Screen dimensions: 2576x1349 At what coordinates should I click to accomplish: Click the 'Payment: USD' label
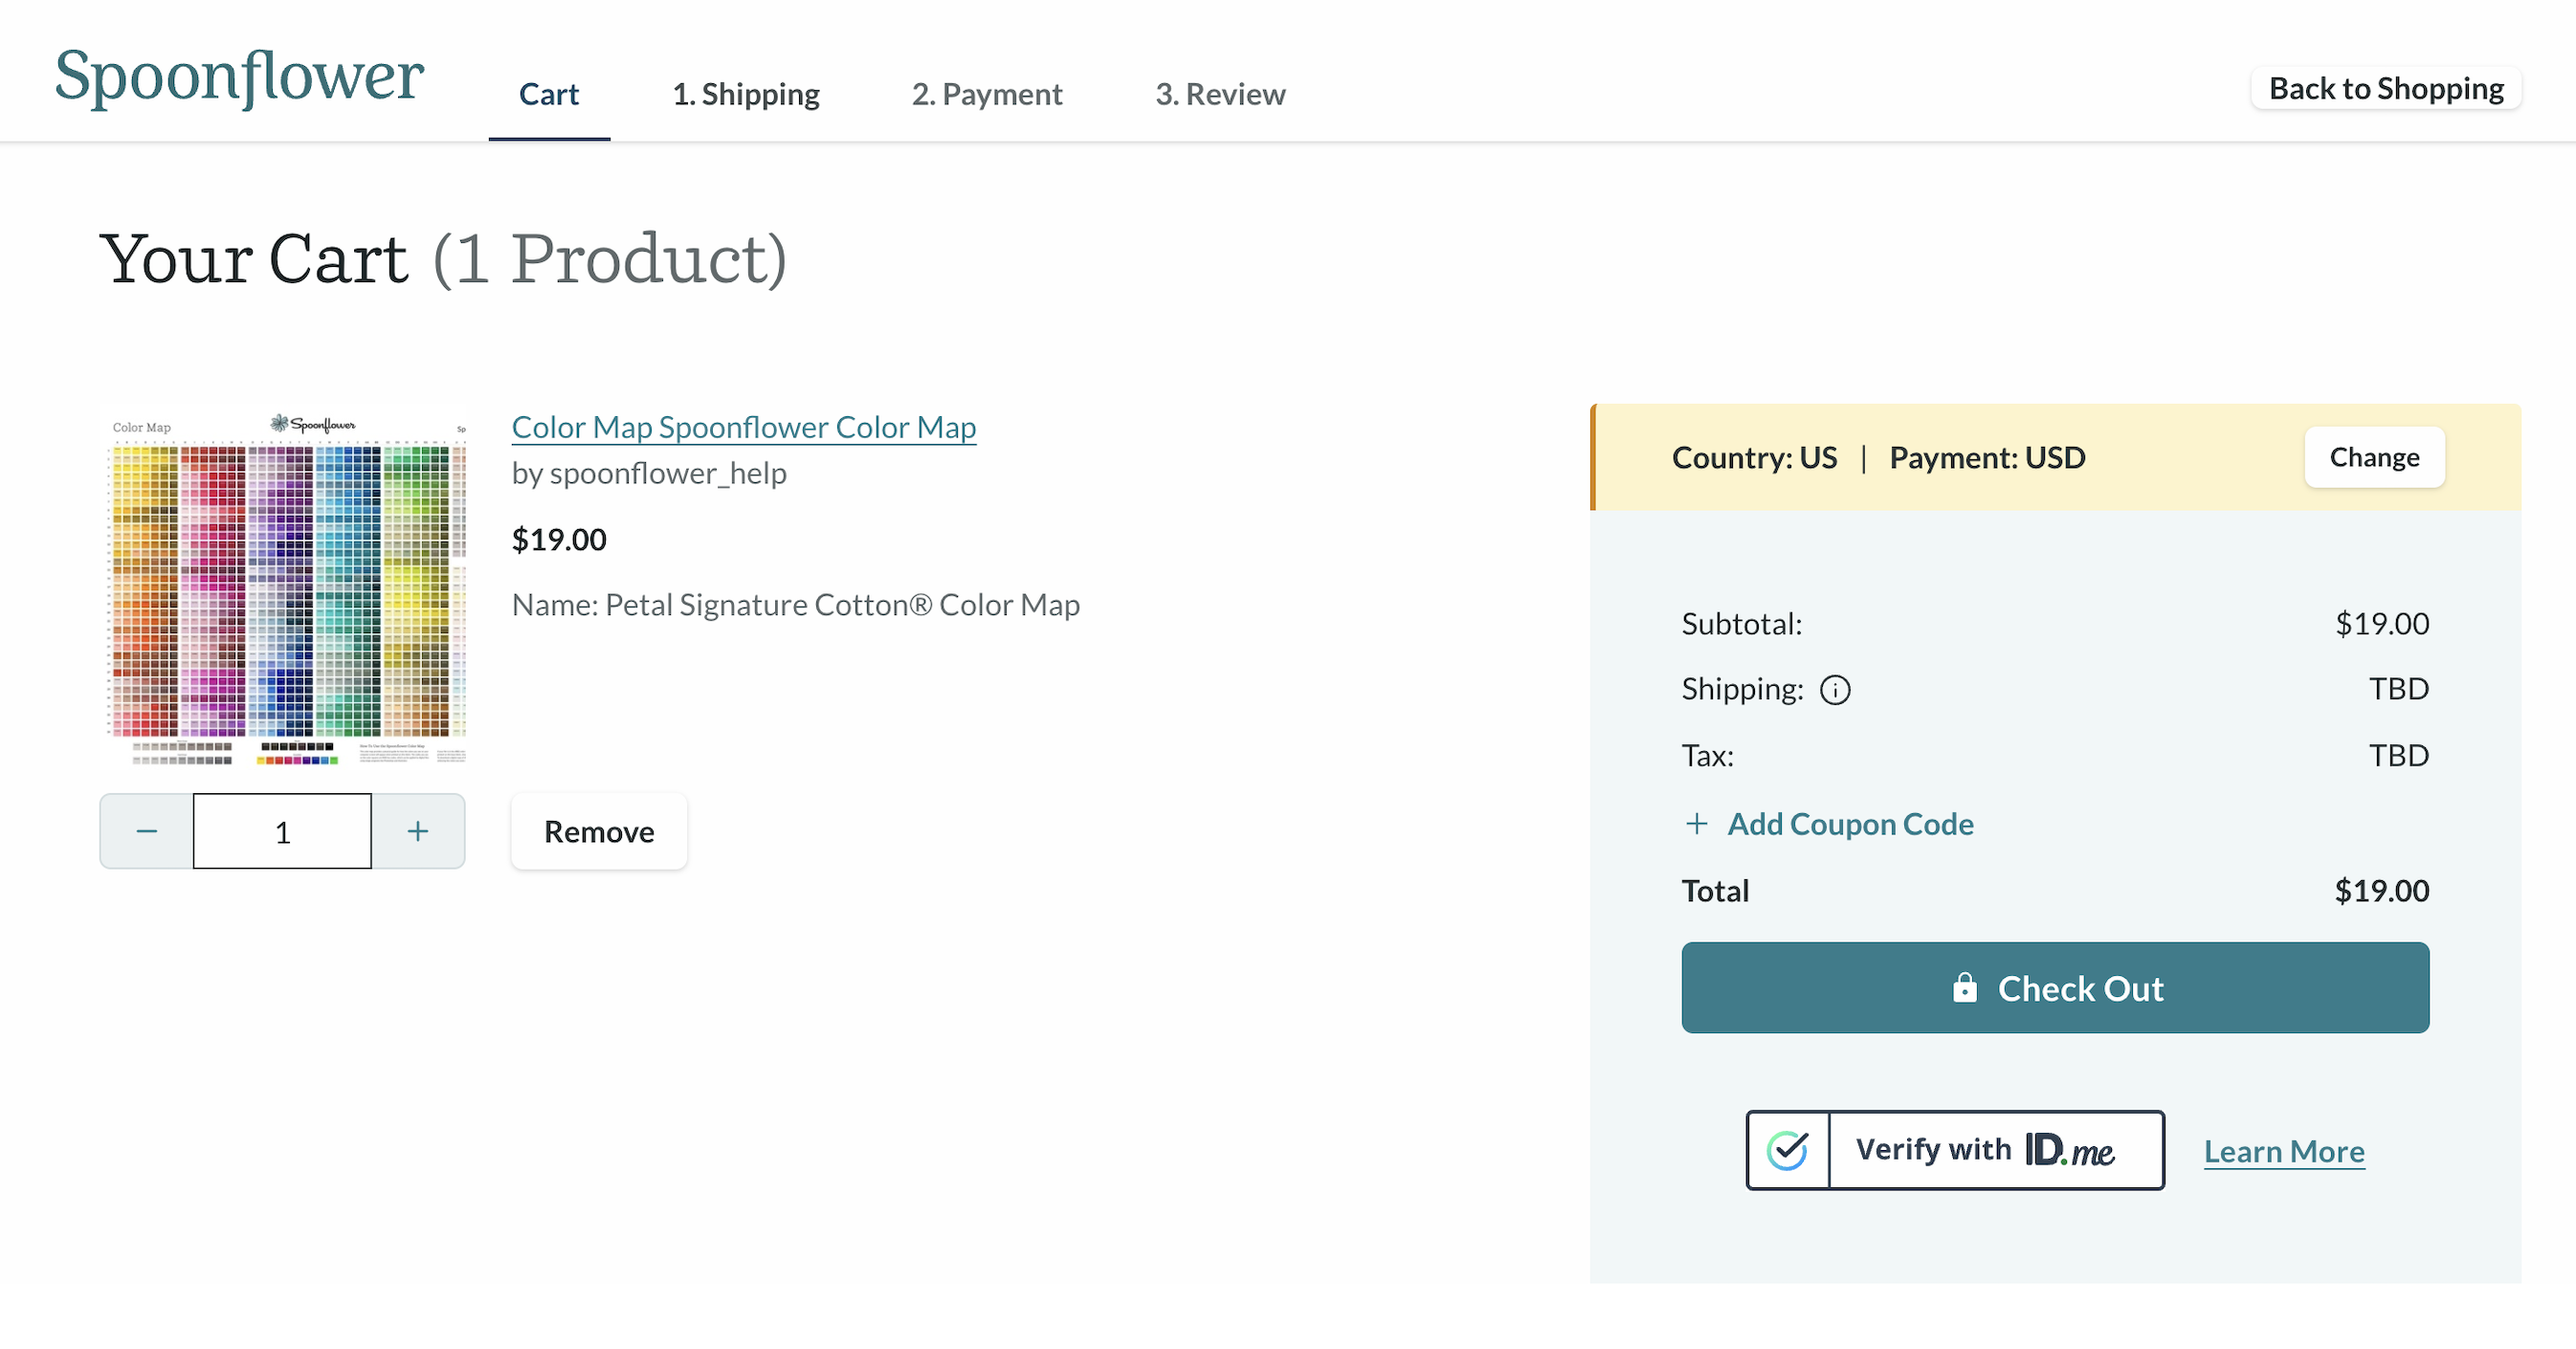[x=1987, y=458]
